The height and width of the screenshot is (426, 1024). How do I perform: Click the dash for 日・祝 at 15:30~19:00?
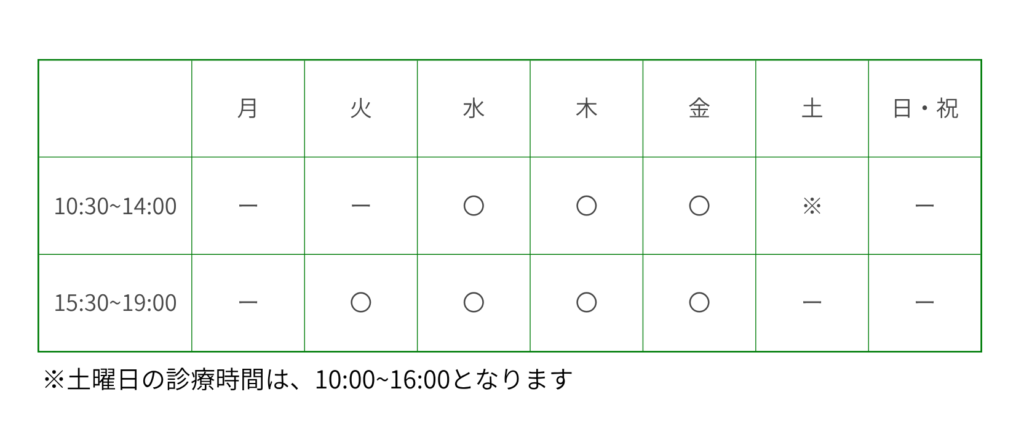pyautogui.click(x=925, y=302)
